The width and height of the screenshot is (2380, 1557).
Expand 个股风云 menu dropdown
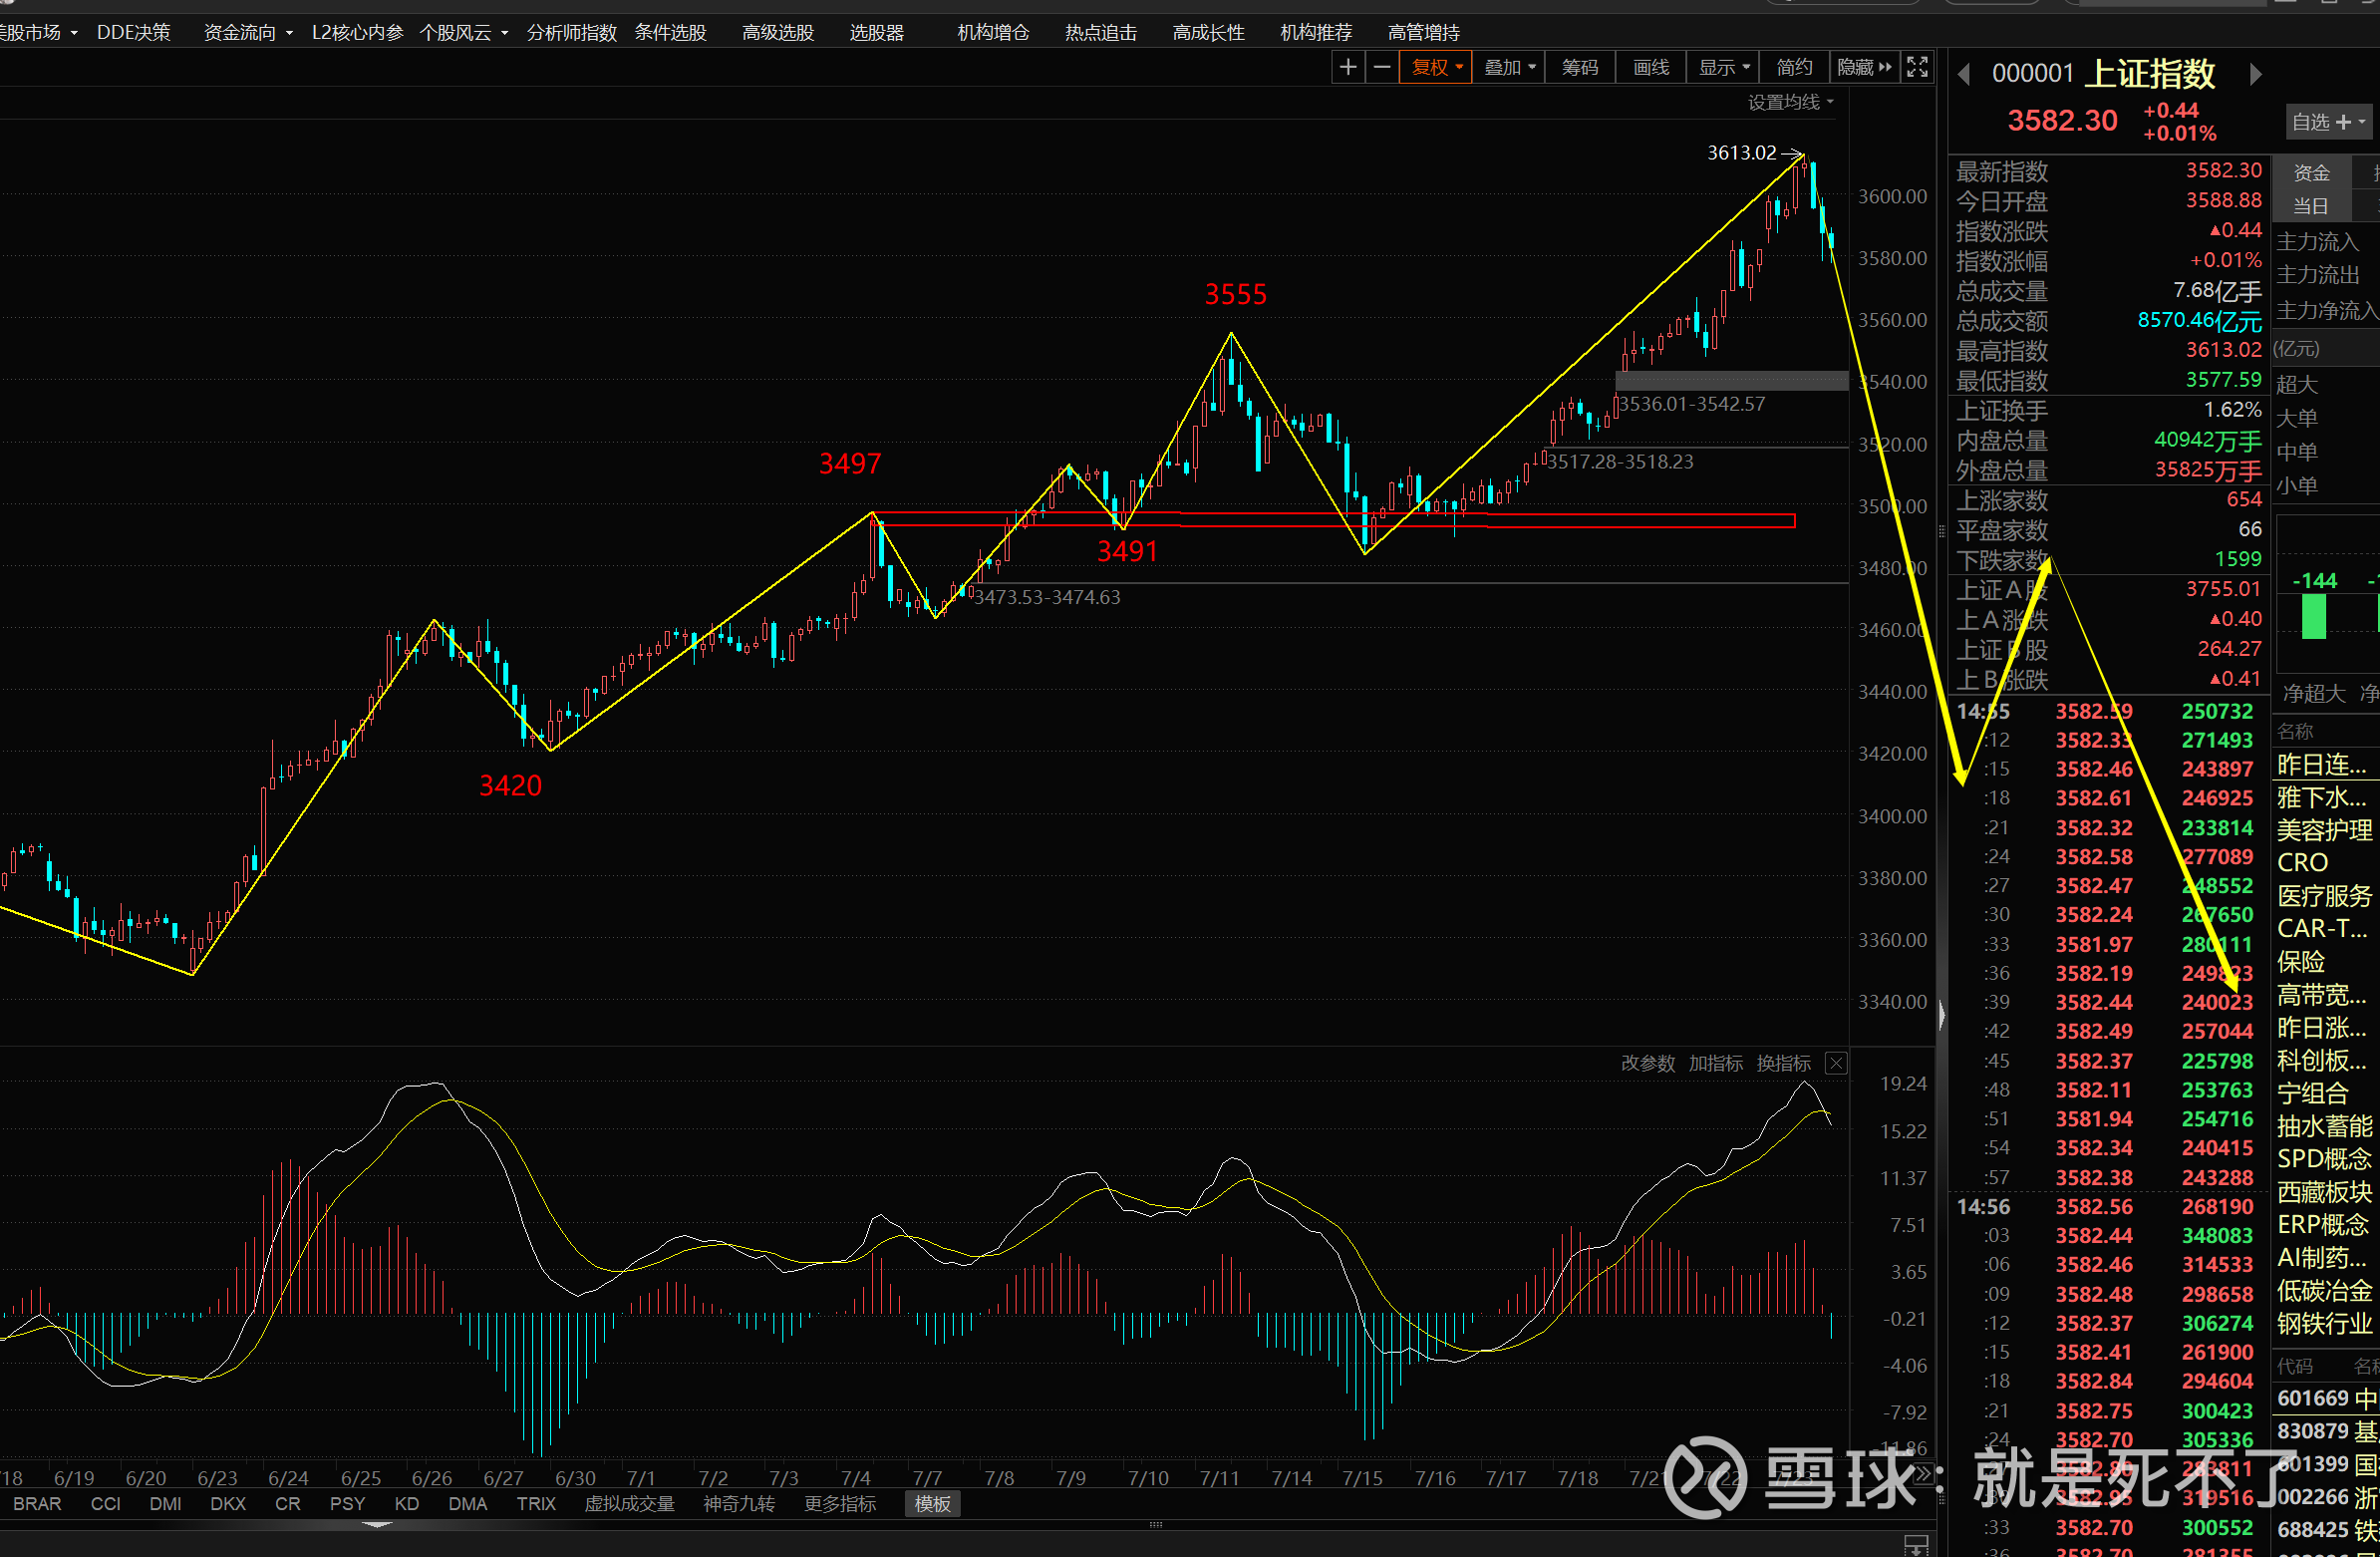point(464,32)
